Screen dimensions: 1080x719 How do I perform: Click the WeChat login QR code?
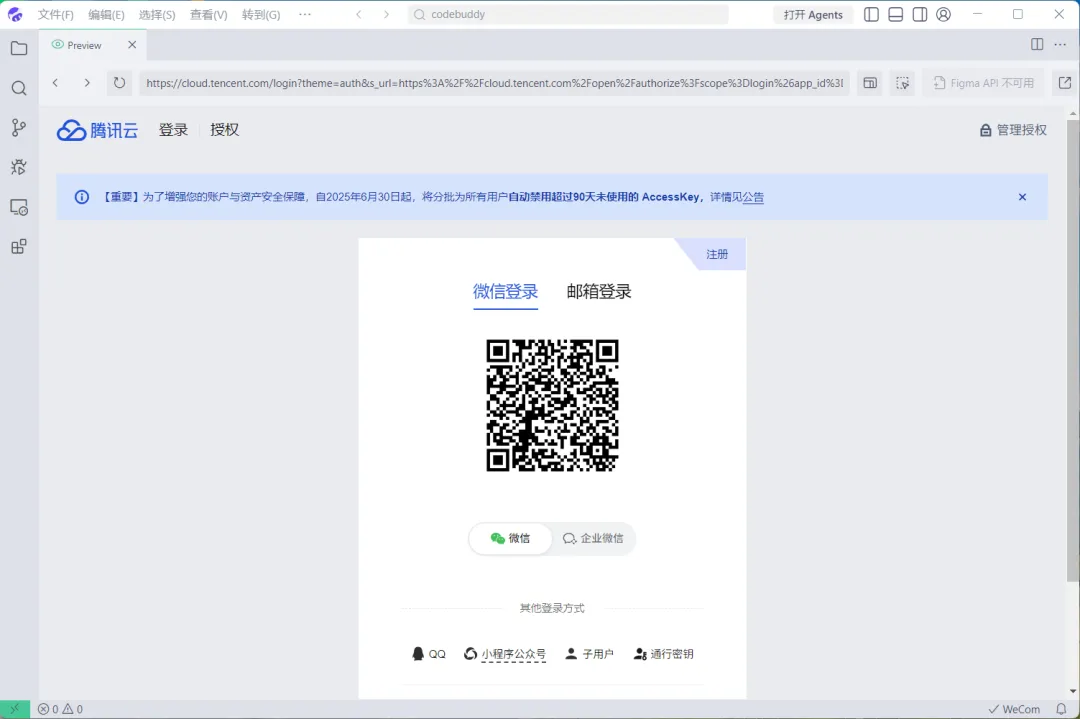(x=552, y=405)
